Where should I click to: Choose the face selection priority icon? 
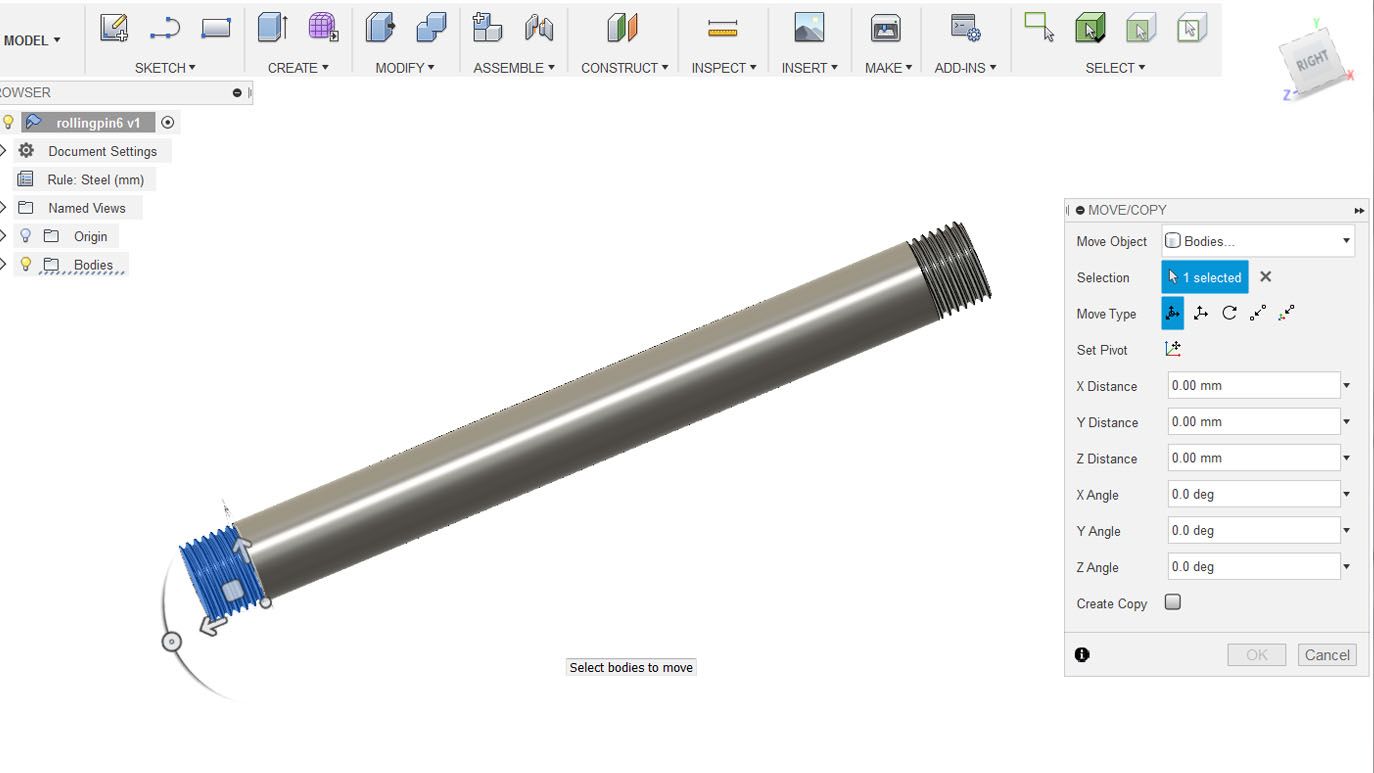click(1140, 28)
